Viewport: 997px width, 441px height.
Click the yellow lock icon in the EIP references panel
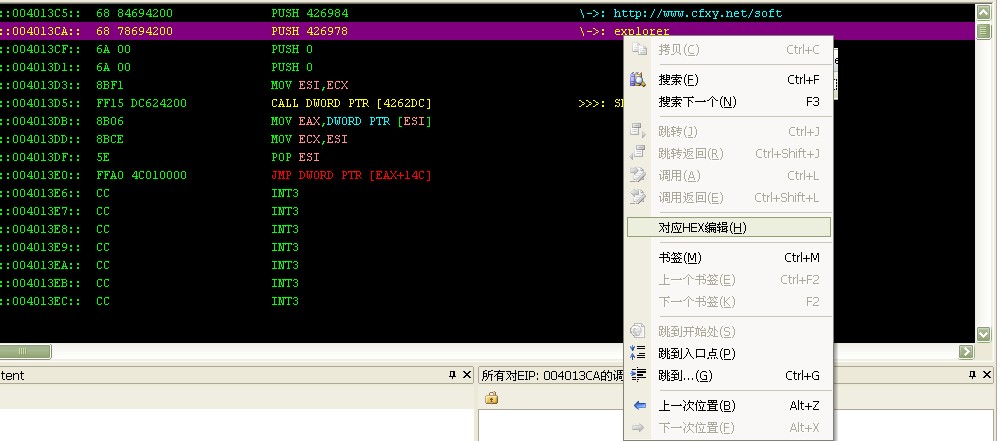coord(491,398)
